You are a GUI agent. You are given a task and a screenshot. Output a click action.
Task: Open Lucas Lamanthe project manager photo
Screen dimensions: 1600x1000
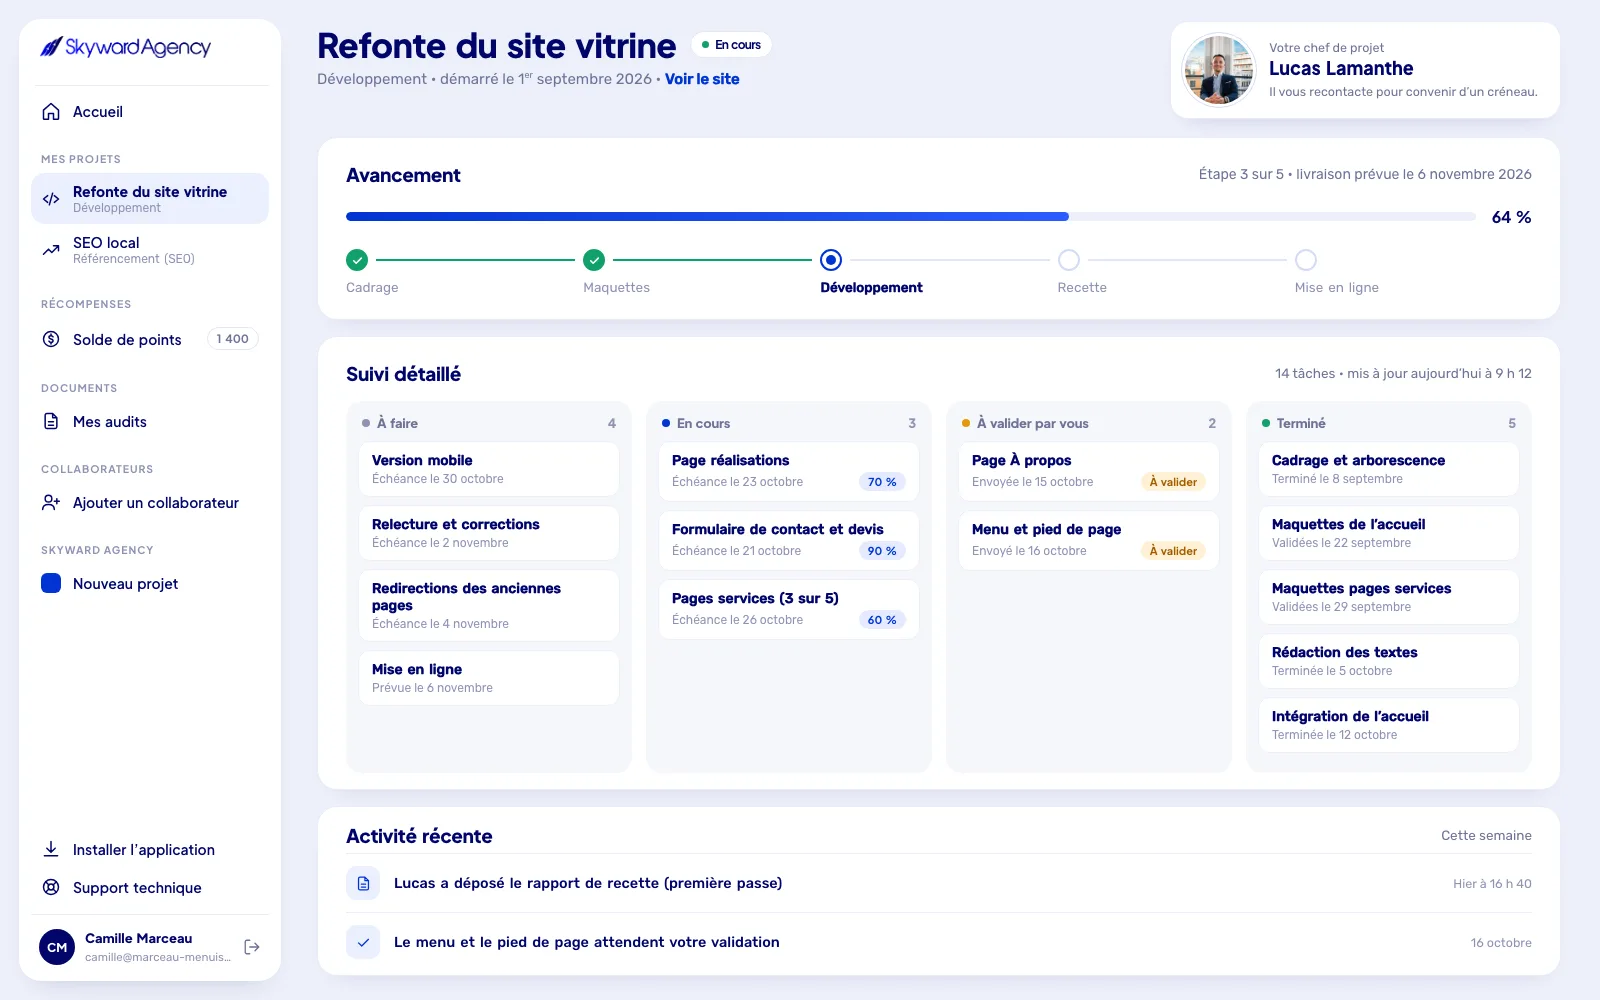pyautogui.click(x=1218, y=70)
